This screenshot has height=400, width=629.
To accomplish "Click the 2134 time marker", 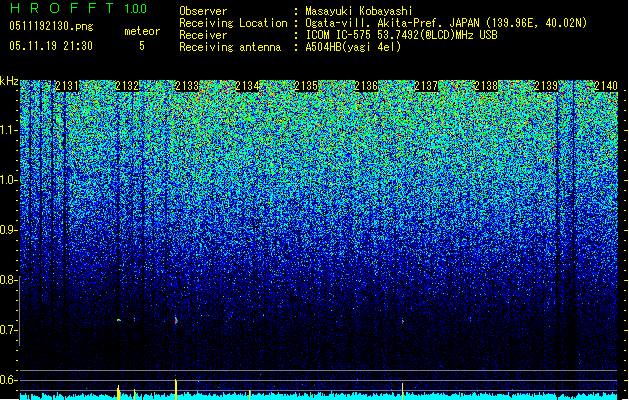I will [247, 86].
